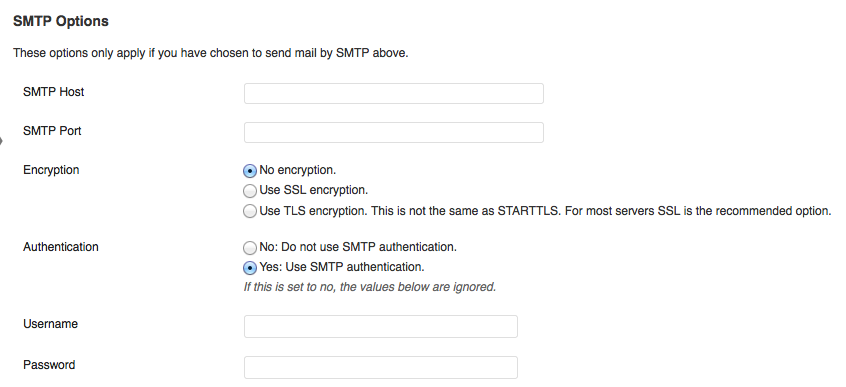The image size is (846, 387).
Task: Click the SMTP Port label
Action: tap(52, 131)
